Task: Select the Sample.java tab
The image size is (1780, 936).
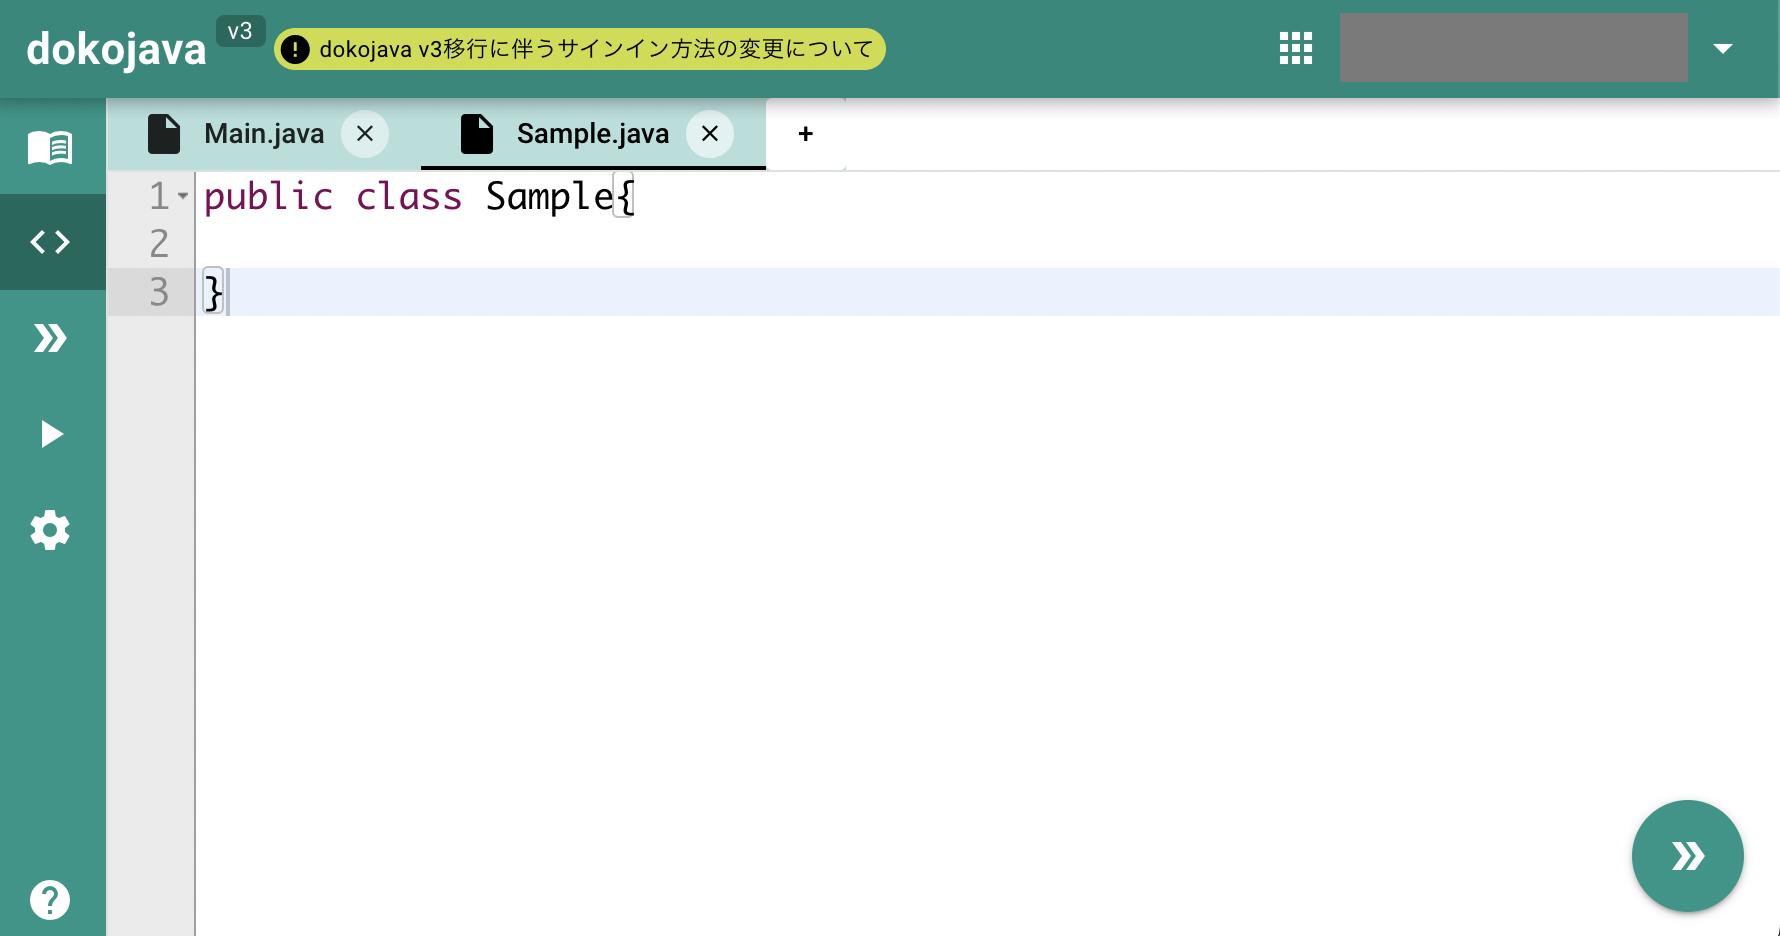Action: pyautogui.click(x=591, y=133)
